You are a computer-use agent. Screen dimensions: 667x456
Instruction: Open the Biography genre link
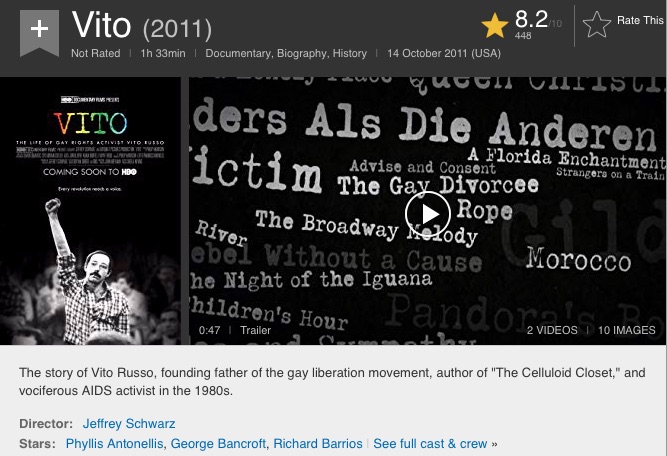click(314, 53)
